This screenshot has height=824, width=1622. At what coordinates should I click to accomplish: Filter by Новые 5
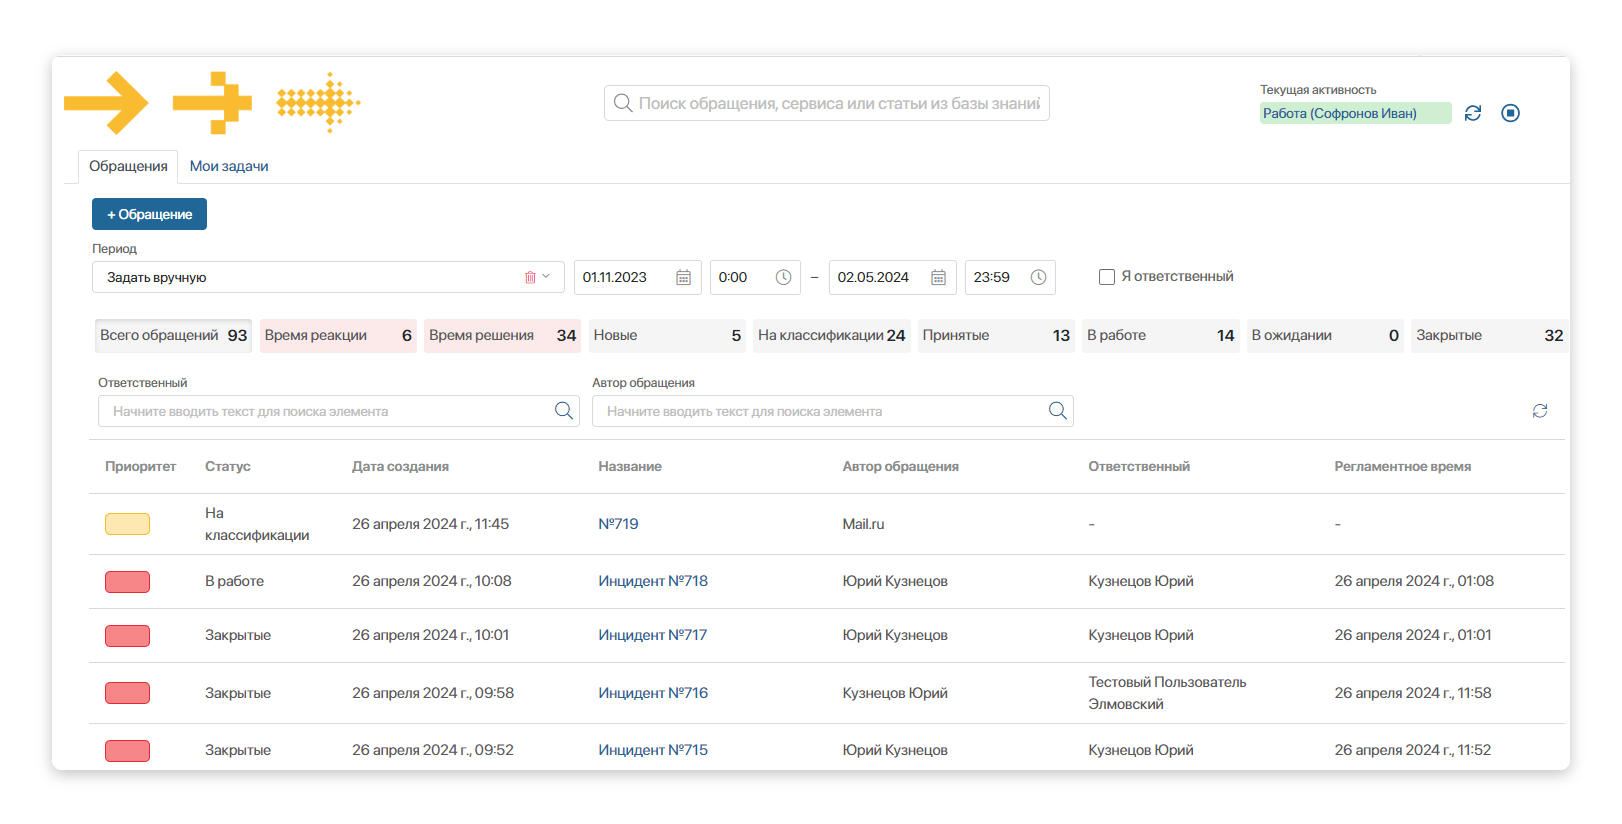click(667, 335)
